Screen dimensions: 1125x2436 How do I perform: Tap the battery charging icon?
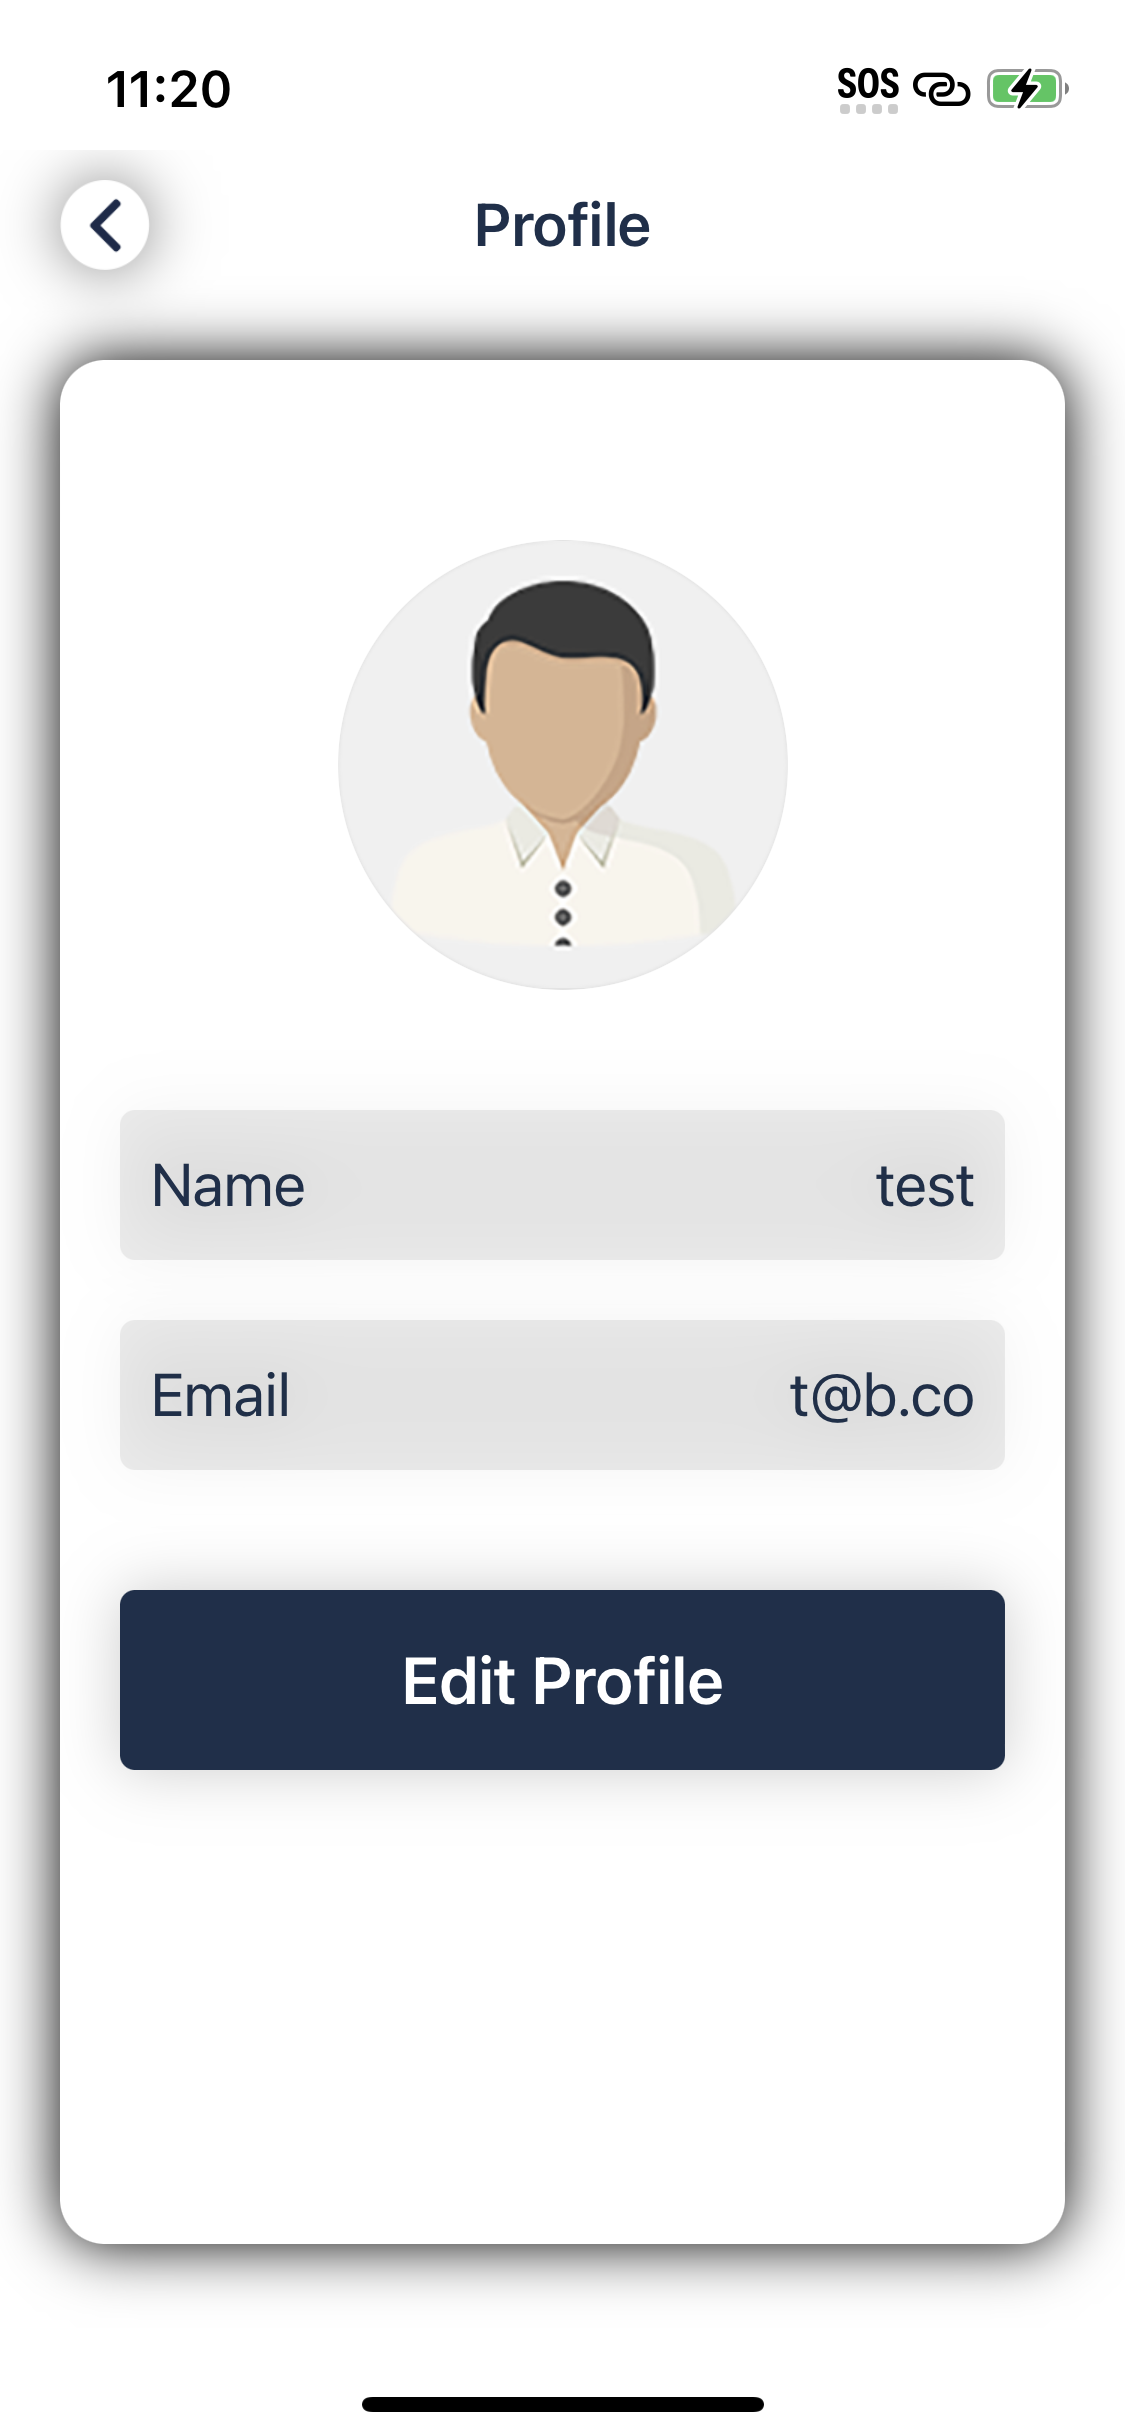pos(1028,89)
